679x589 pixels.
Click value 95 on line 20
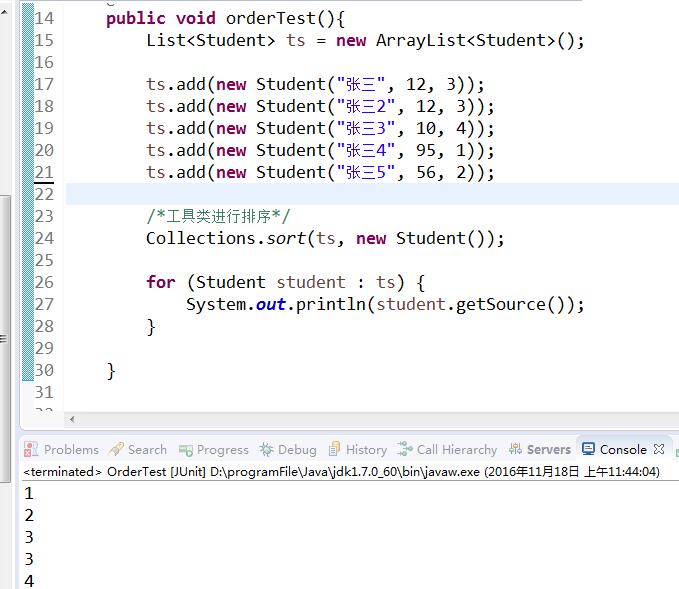[426, 151]
